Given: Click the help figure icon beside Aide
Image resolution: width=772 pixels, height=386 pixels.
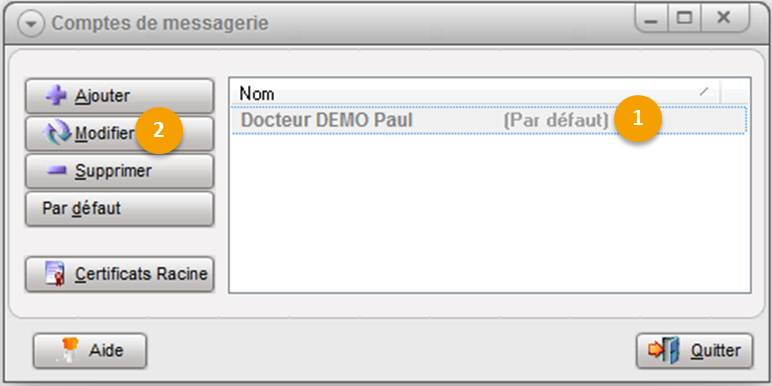Looking at the screenshot, I should (x=68, y=351).
